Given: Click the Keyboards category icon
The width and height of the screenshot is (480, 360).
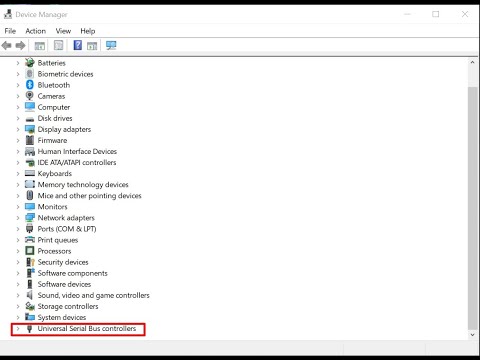Looking at the screenshot, I should tap(30, 173).
